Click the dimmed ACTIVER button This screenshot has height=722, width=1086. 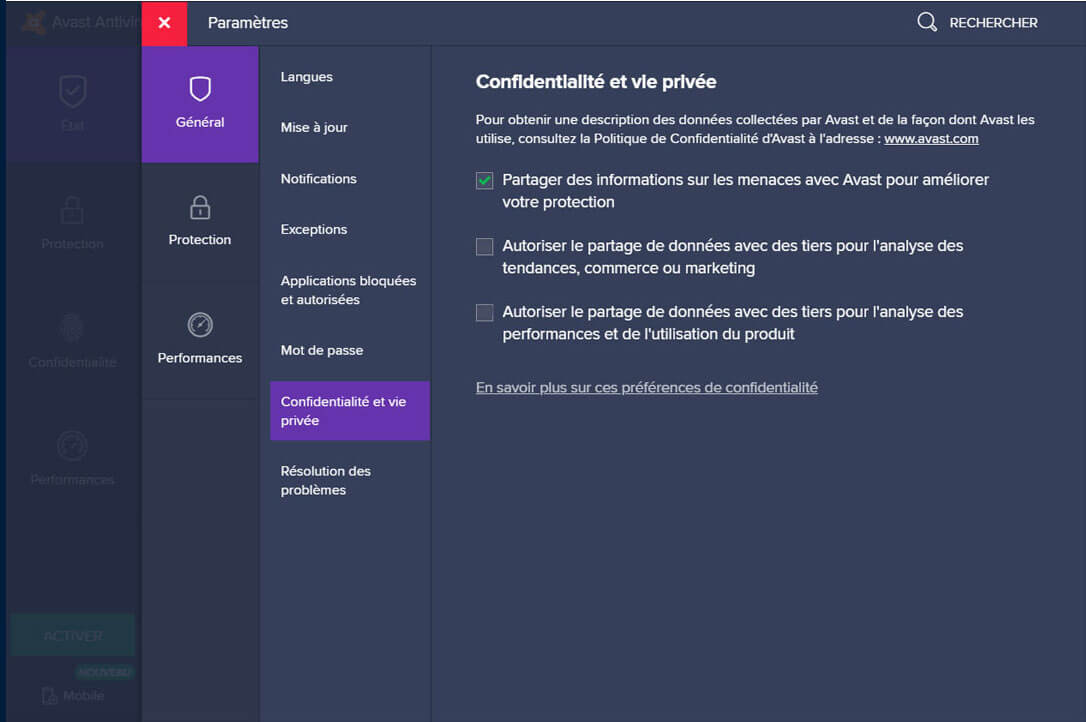tap(72, 635)
